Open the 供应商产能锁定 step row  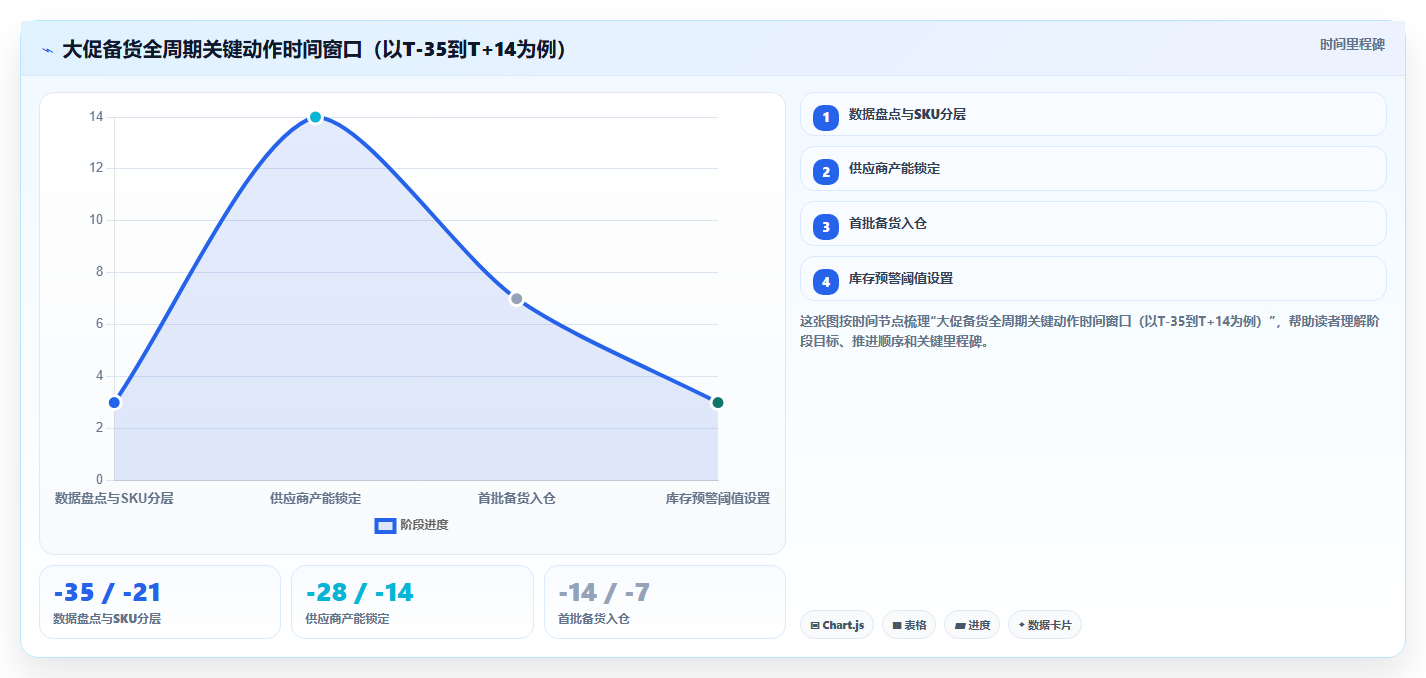point(1093,168)
